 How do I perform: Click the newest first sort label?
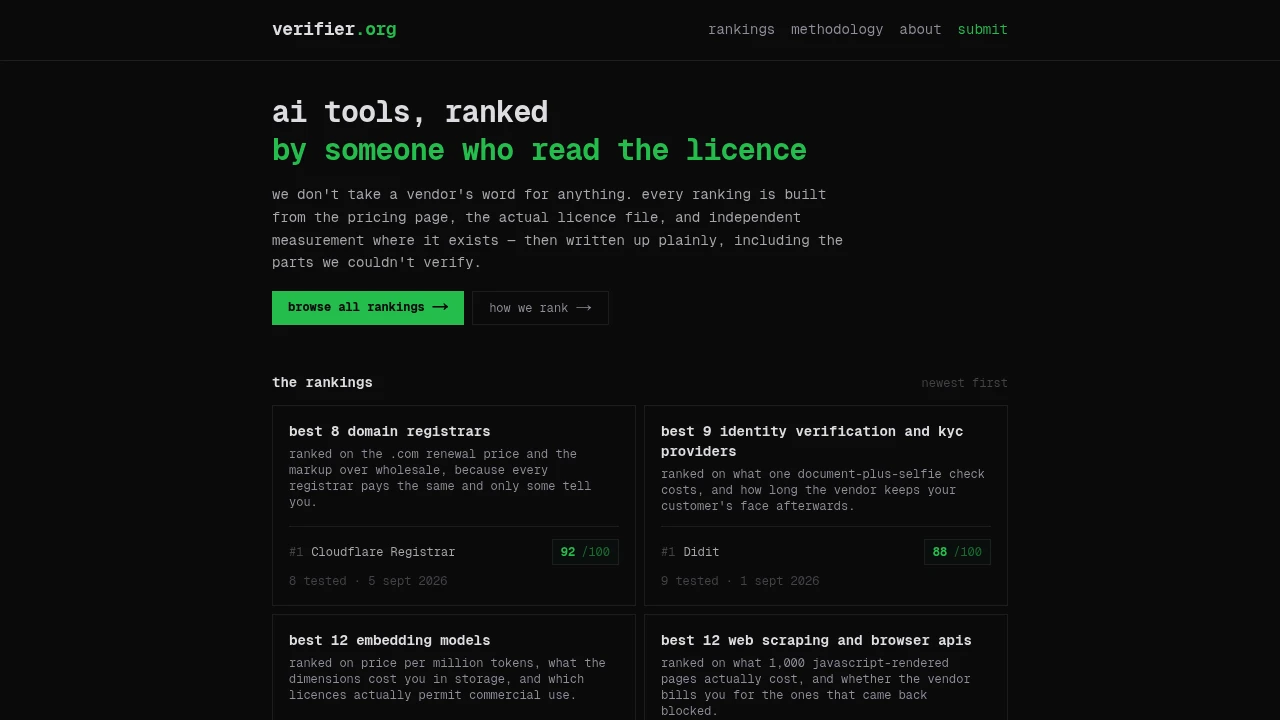click(964, 383)
